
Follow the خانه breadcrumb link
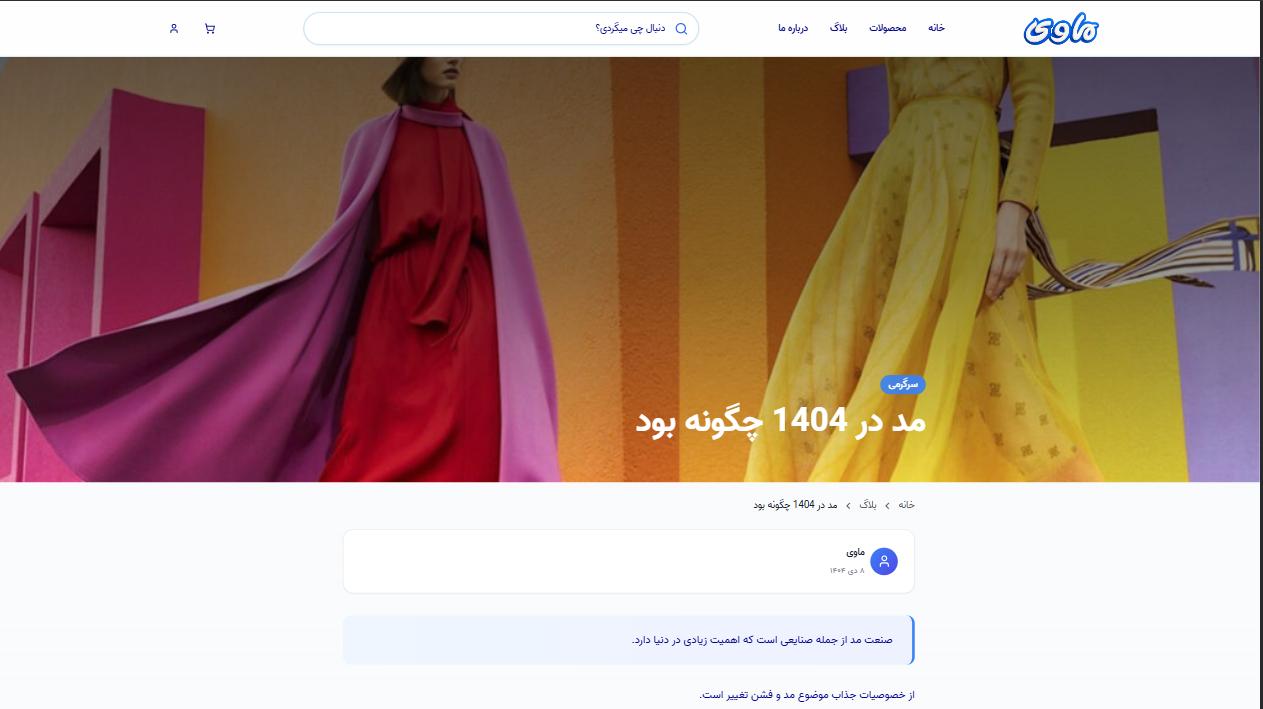(x=906, y=505)
